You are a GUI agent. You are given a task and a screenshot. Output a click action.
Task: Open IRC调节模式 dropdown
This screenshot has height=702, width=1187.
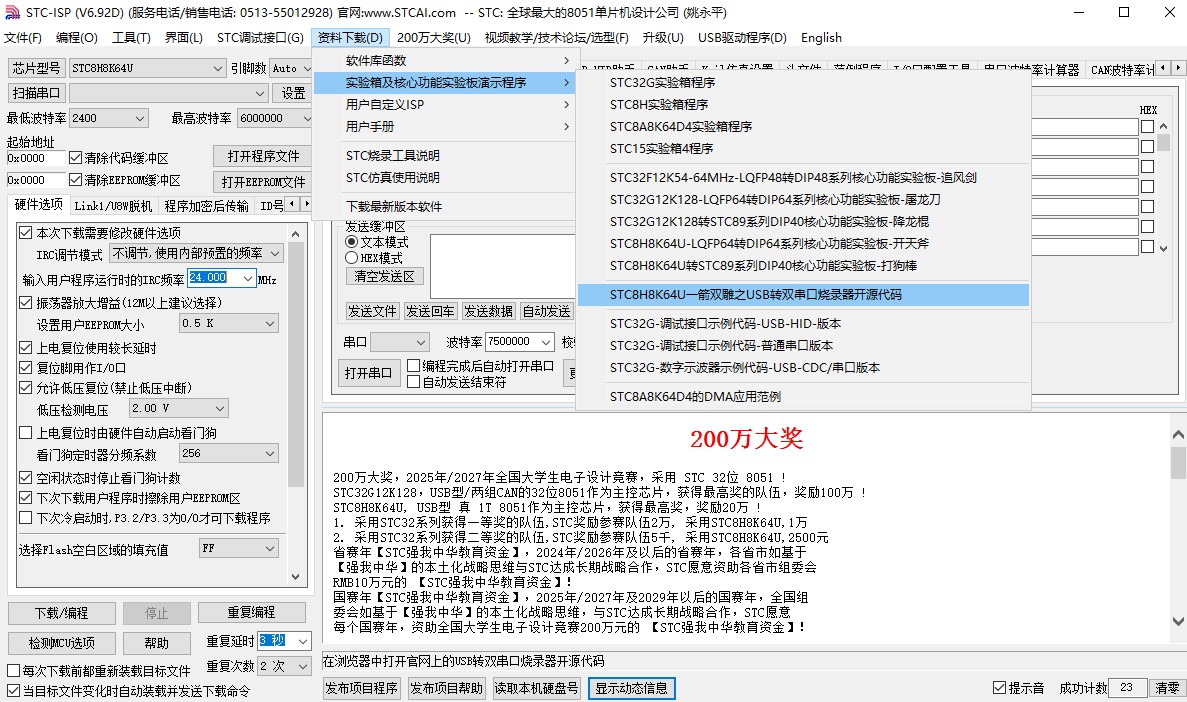click(197, 254)
